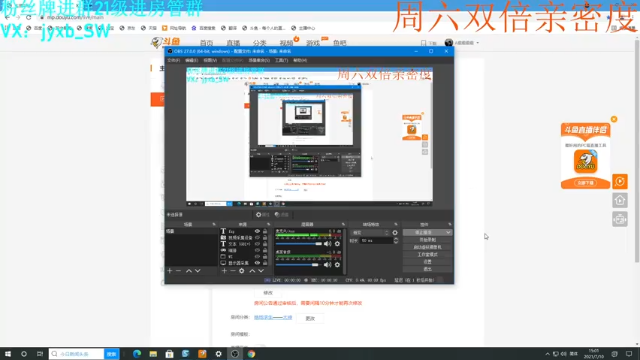This screenshot has height=360, width=640.
Task: Go to the Douyu 分类 nav tab
Action: (260, 43)
